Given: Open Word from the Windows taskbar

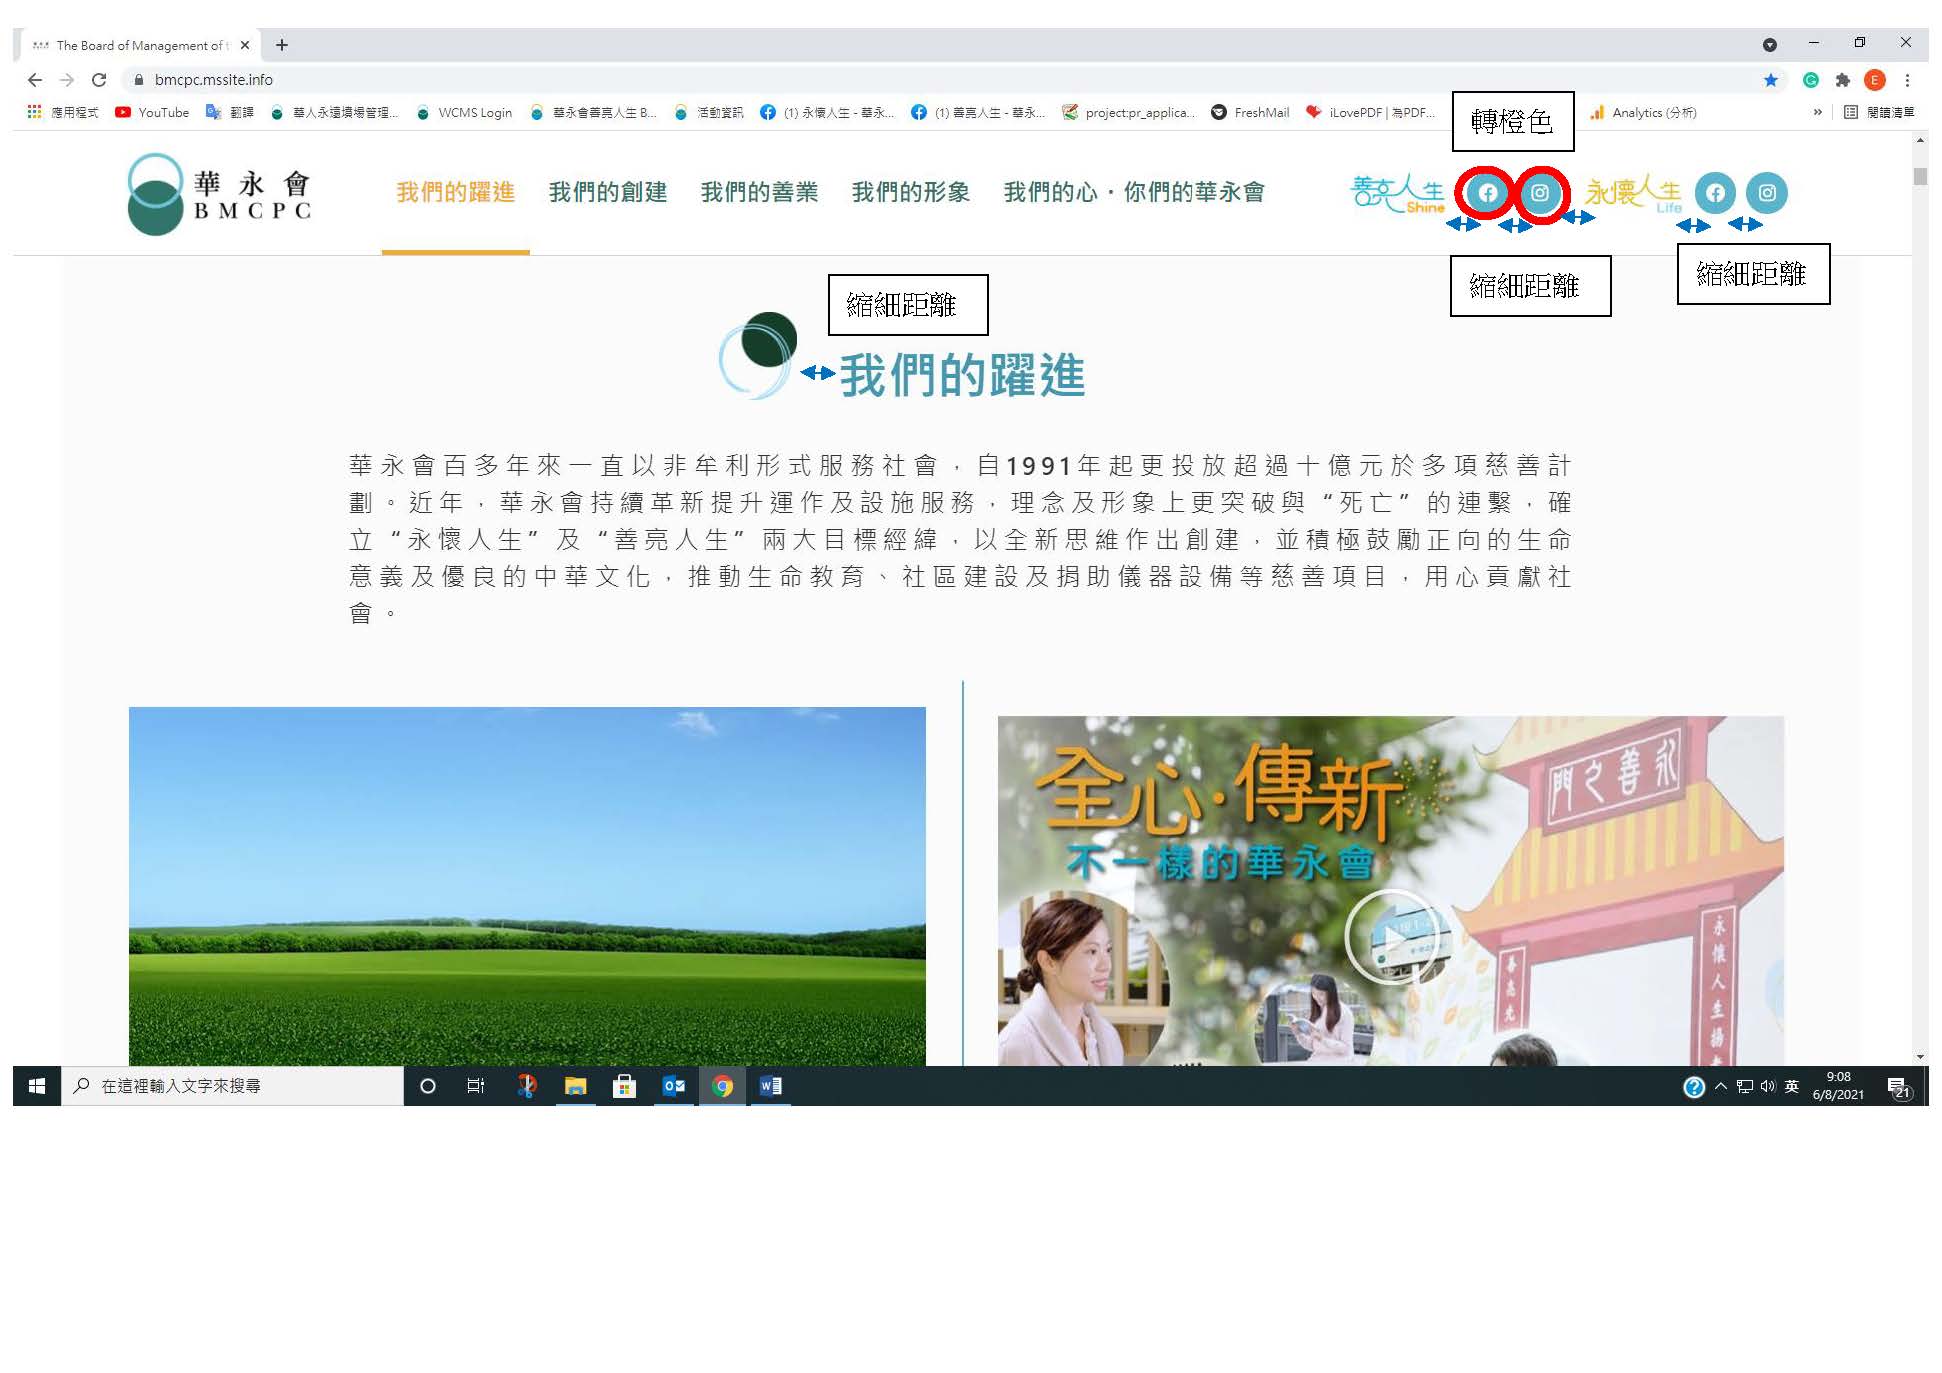Looking at the screenshot, I should pos(771,1086).
